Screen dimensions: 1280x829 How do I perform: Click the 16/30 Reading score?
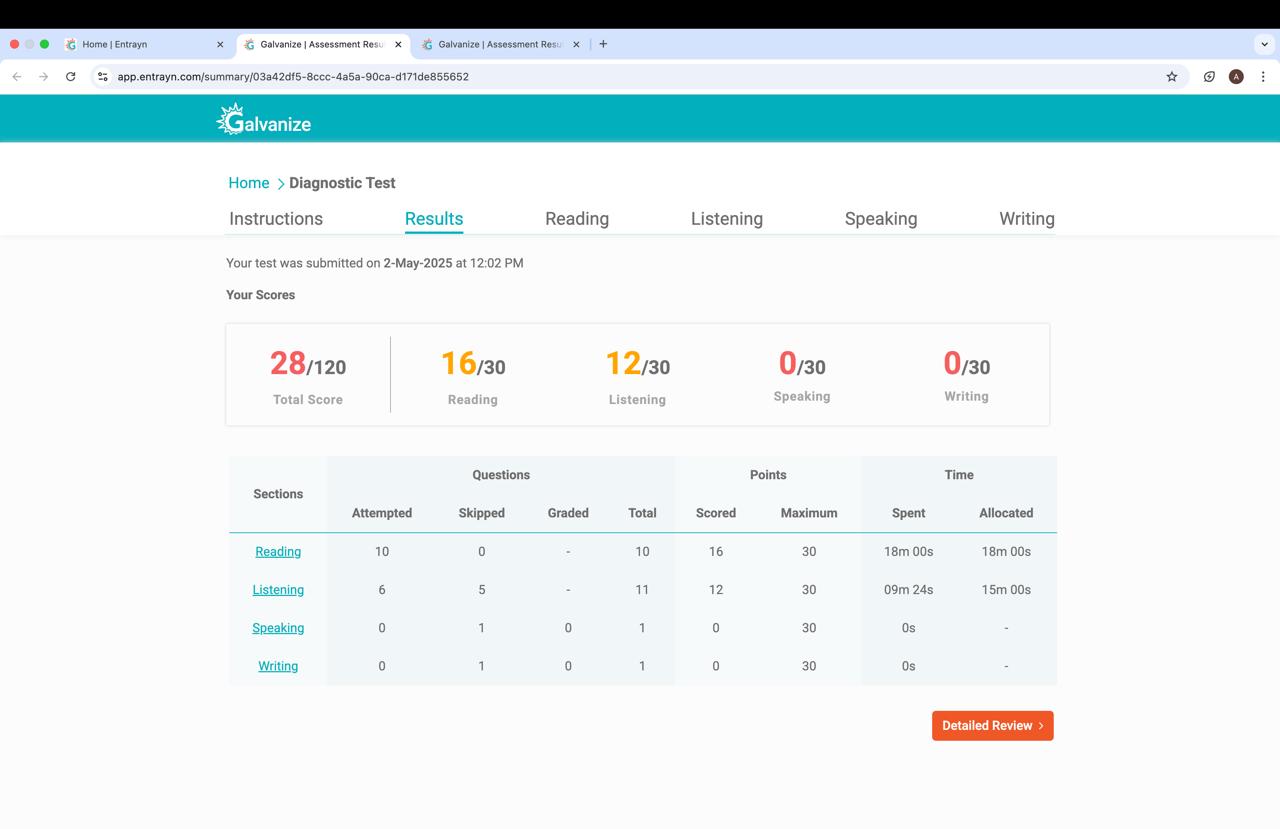473,364
